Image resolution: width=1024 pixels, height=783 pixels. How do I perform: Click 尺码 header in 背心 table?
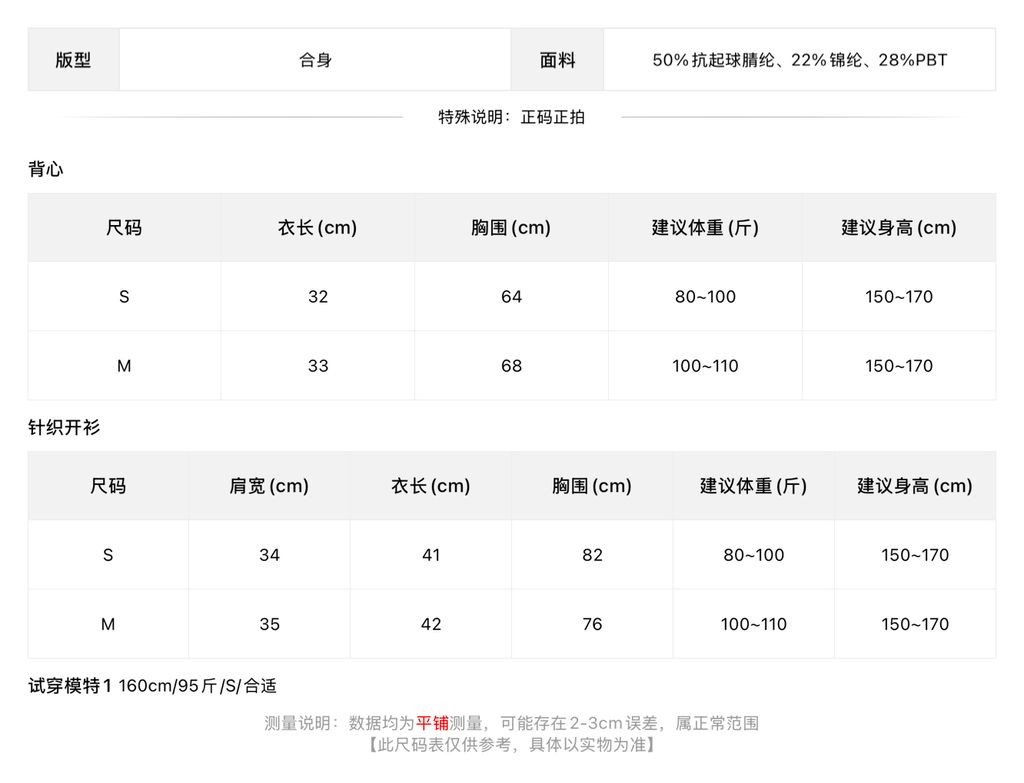pyautogui.click(x=124, y=227)
